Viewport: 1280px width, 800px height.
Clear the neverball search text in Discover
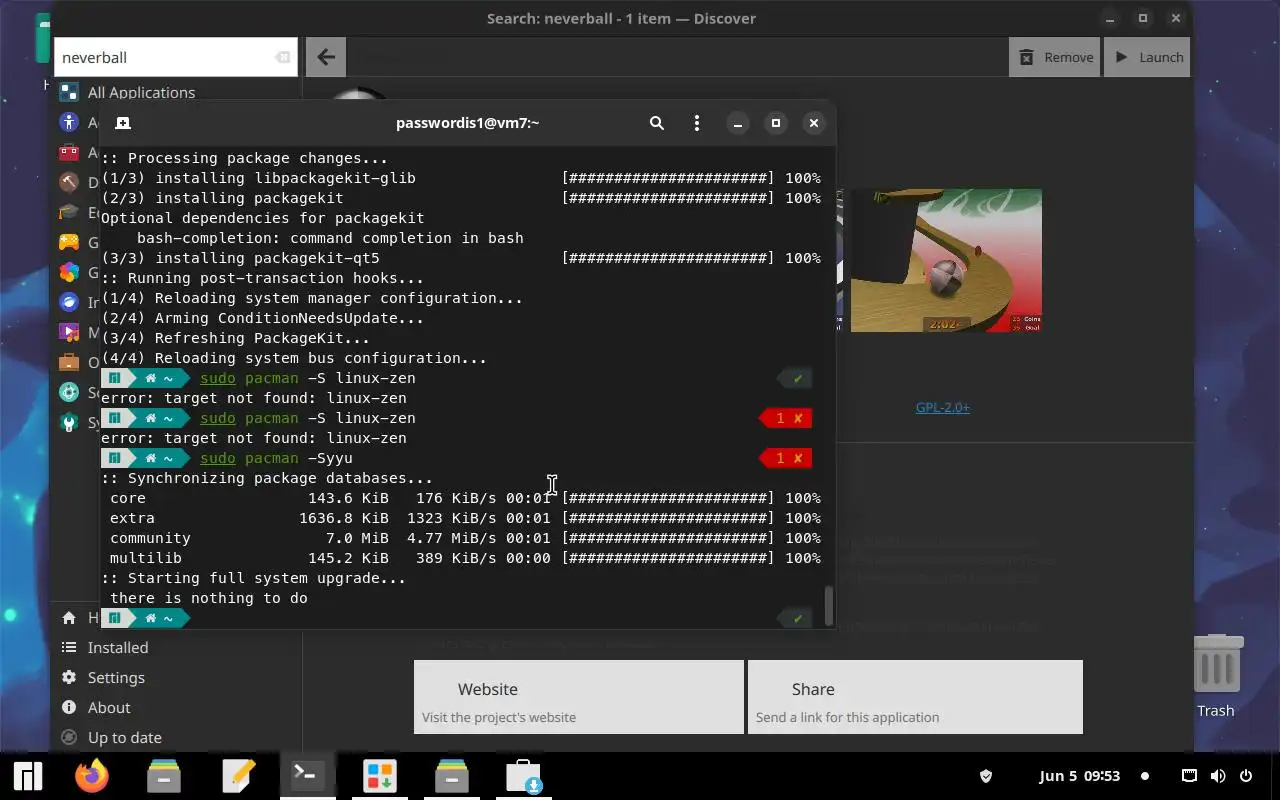pyautogui.click(x=283, y=58)
